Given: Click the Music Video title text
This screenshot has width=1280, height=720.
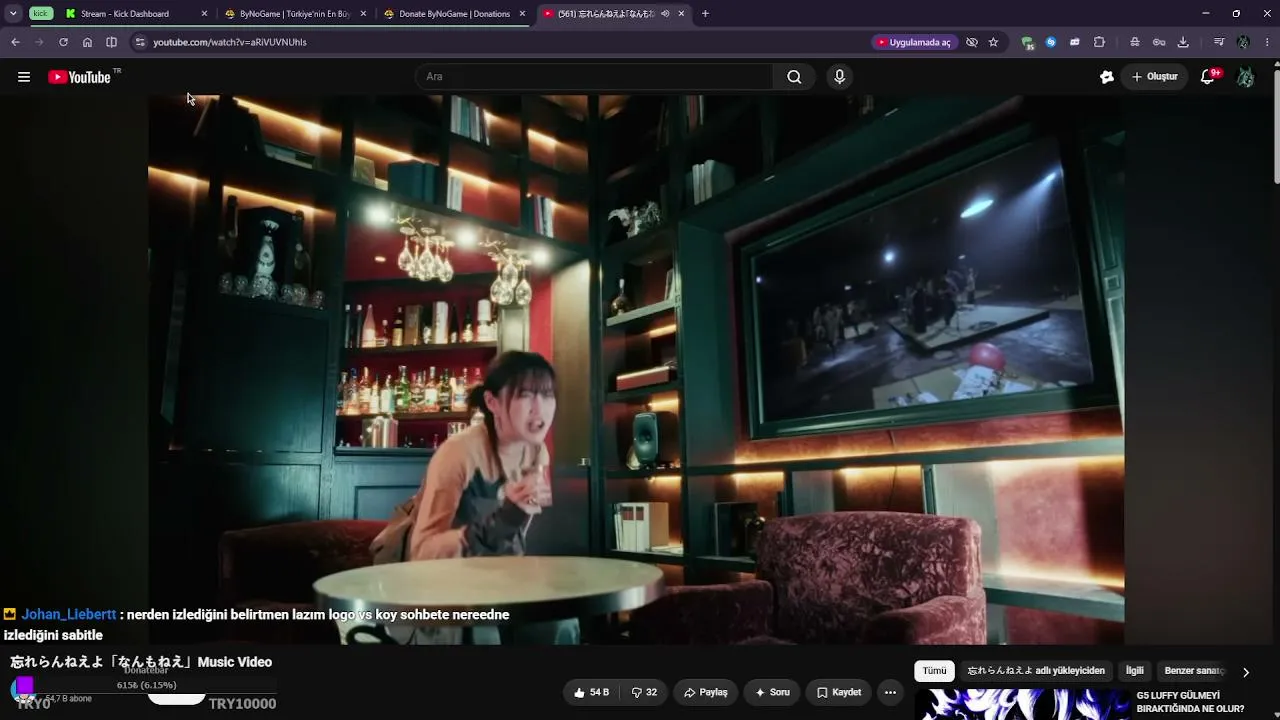Looking at the screenshot, I should [x=141, y=662].
